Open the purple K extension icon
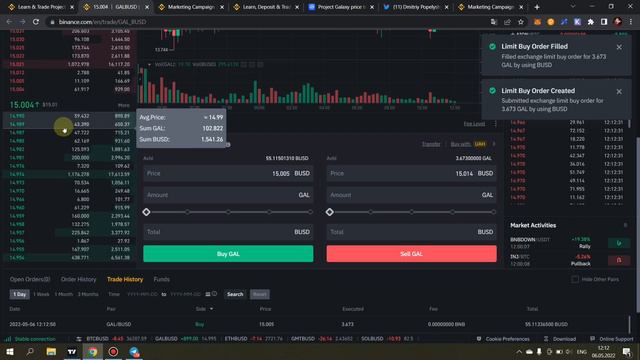 (x=577, y=22)
